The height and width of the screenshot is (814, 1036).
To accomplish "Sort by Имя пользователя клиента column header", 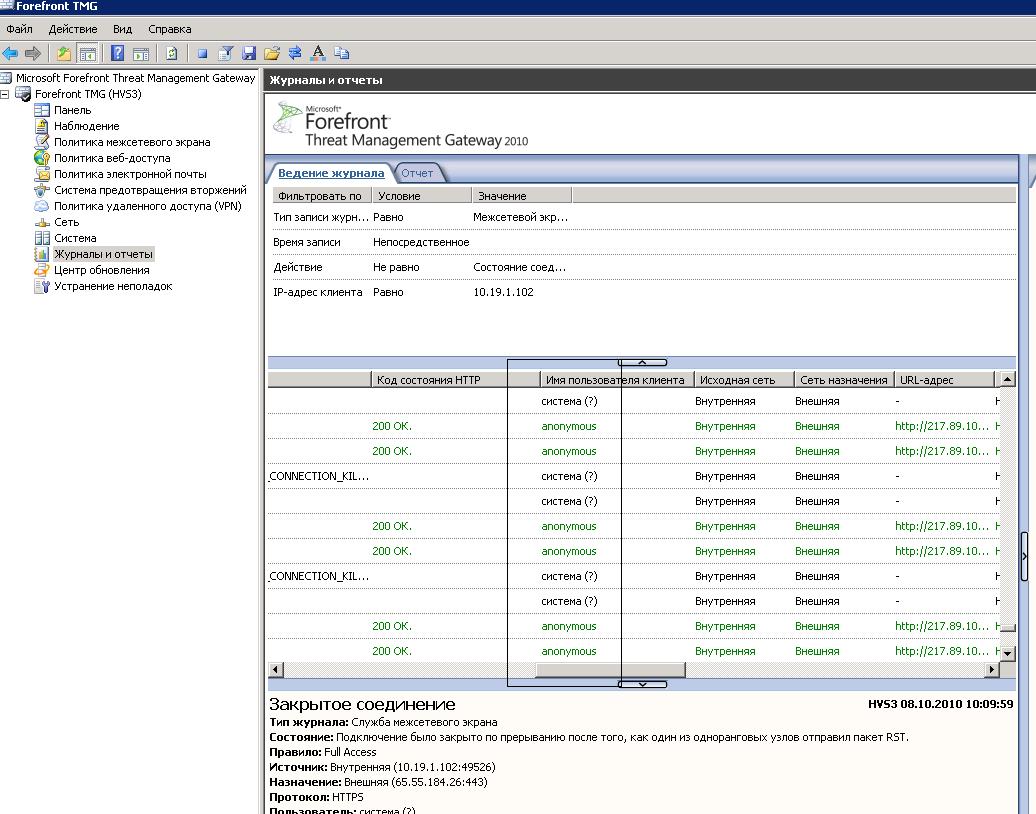I will pos(616,380).
